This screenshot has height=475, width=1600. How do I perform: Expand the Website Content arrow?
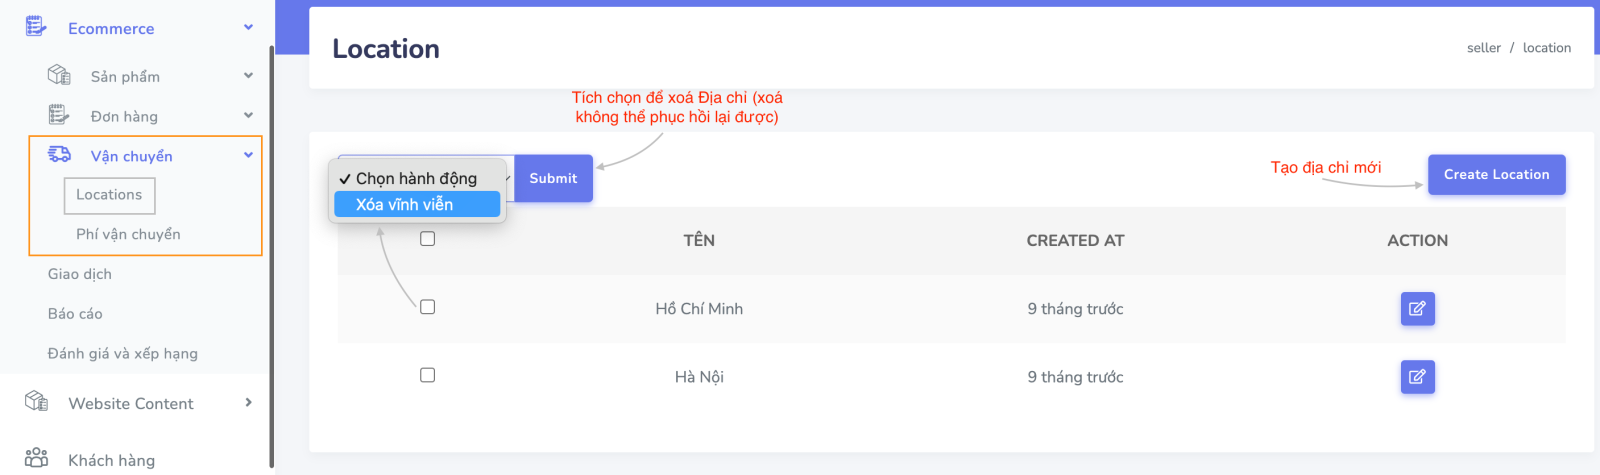(248, 402)
